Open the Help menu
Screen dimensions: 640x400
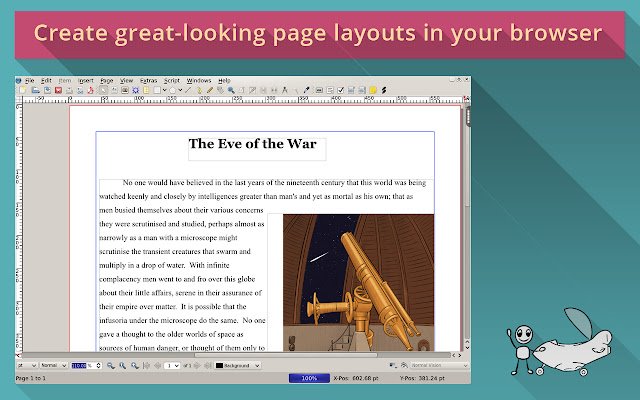[x=224, y=81]
